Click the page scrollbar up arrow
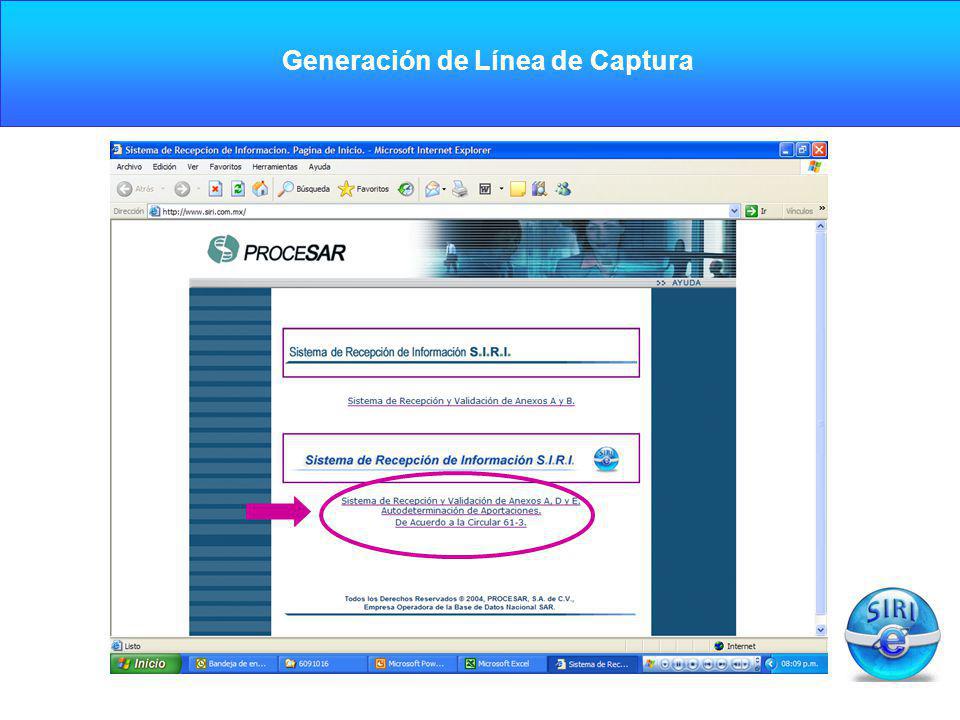The height and width of the screenshot is (720, 960). click(821, 226)
